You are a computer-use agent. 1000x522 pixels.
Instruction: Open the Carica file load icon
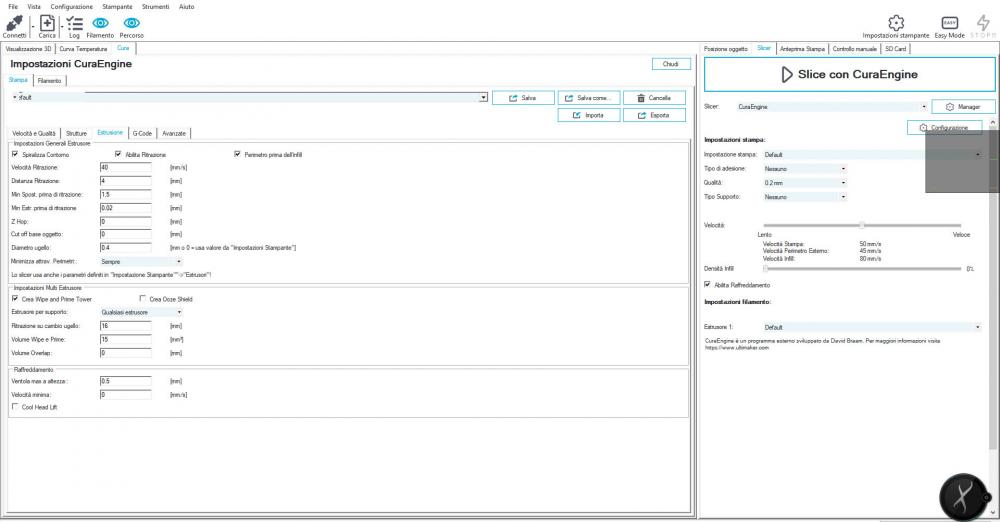pos(47,22)
